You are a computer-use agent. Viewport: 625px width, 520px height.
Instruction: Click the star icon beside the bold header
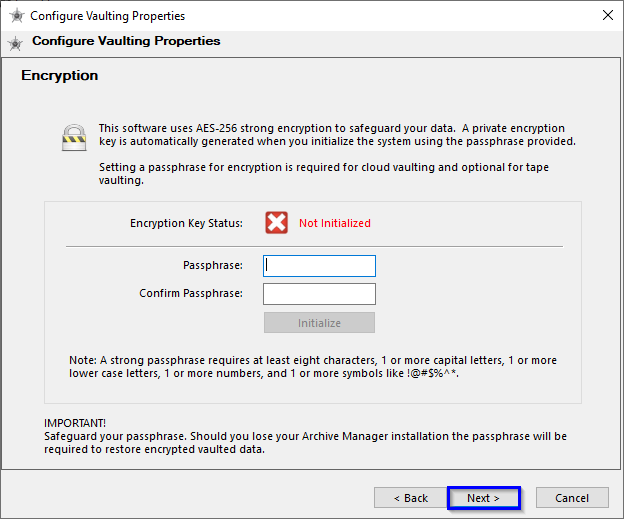[x=16, y=43]
